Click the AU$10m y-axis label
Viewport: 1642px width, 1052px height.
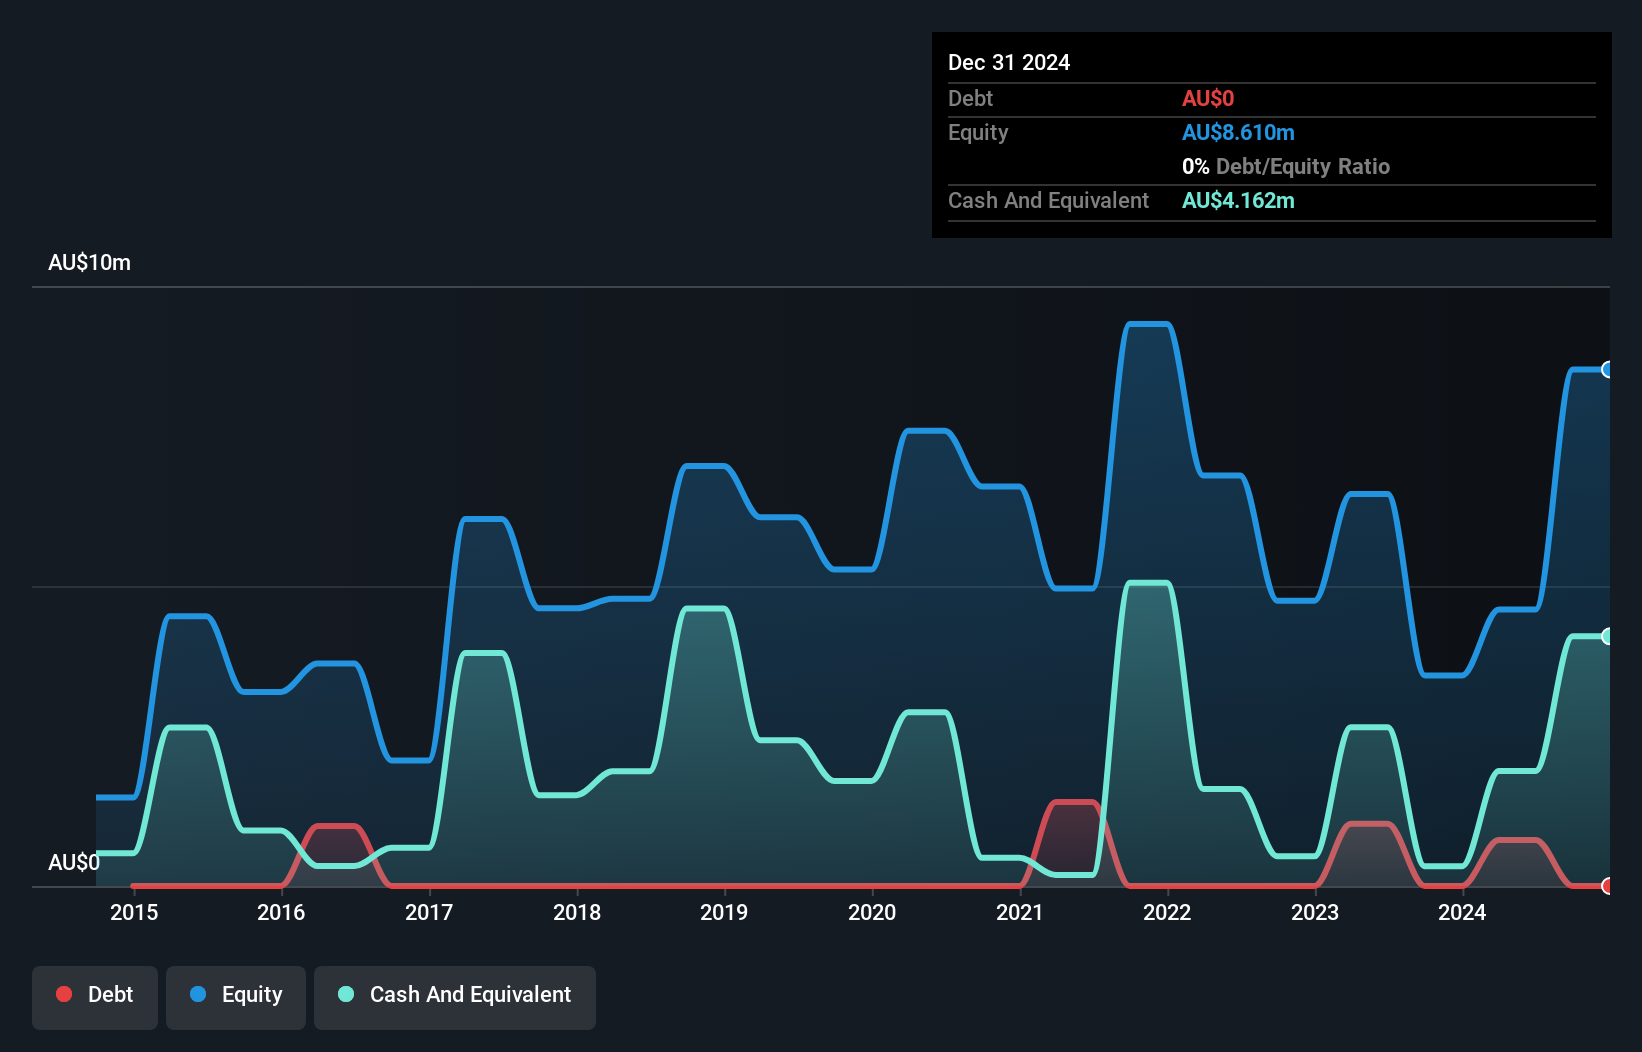click(x=89, y=263)
